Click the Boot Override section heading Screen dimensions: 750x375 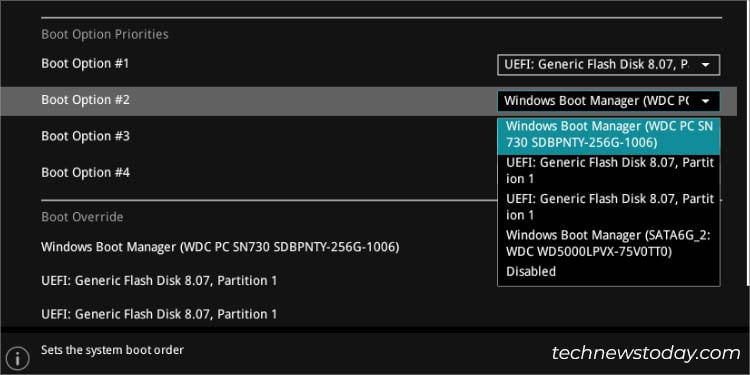coord(82,217)
